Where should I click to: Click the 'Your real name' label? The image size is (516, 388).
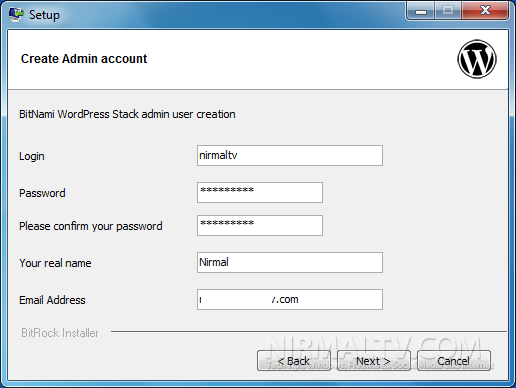tap(55, 263)
